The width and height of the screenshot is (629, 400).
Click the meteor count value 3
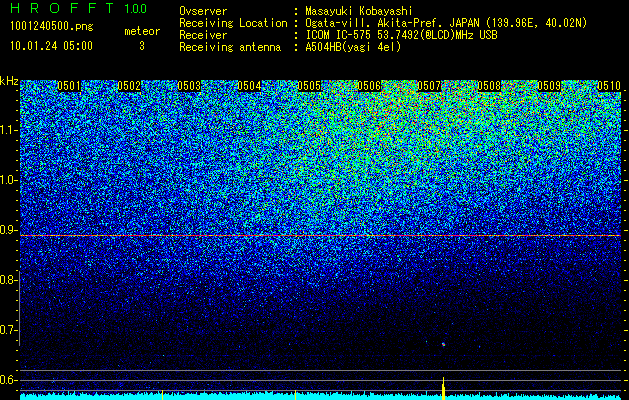[142, 46]
